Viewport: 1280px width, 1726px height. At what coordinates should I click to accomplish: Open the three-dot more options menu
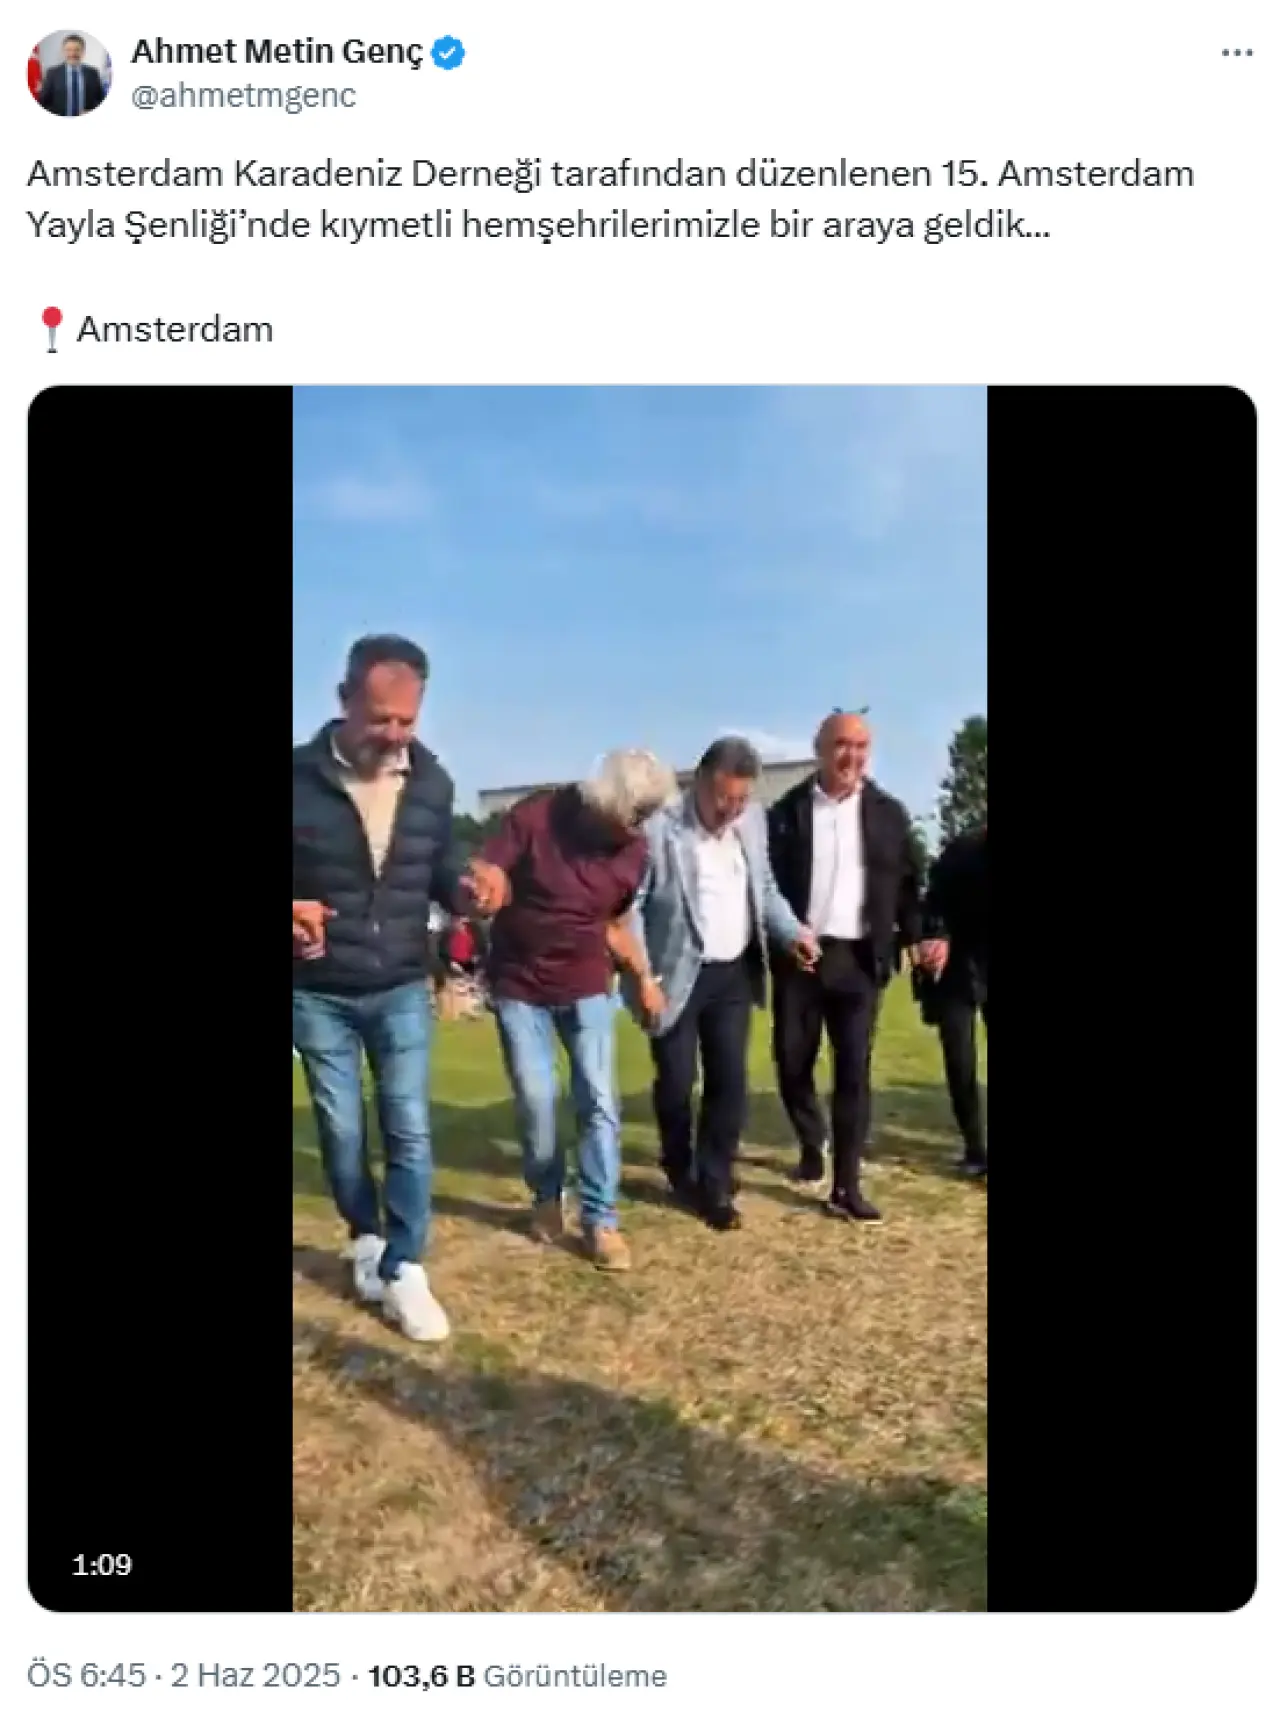tap(1236, 53)
